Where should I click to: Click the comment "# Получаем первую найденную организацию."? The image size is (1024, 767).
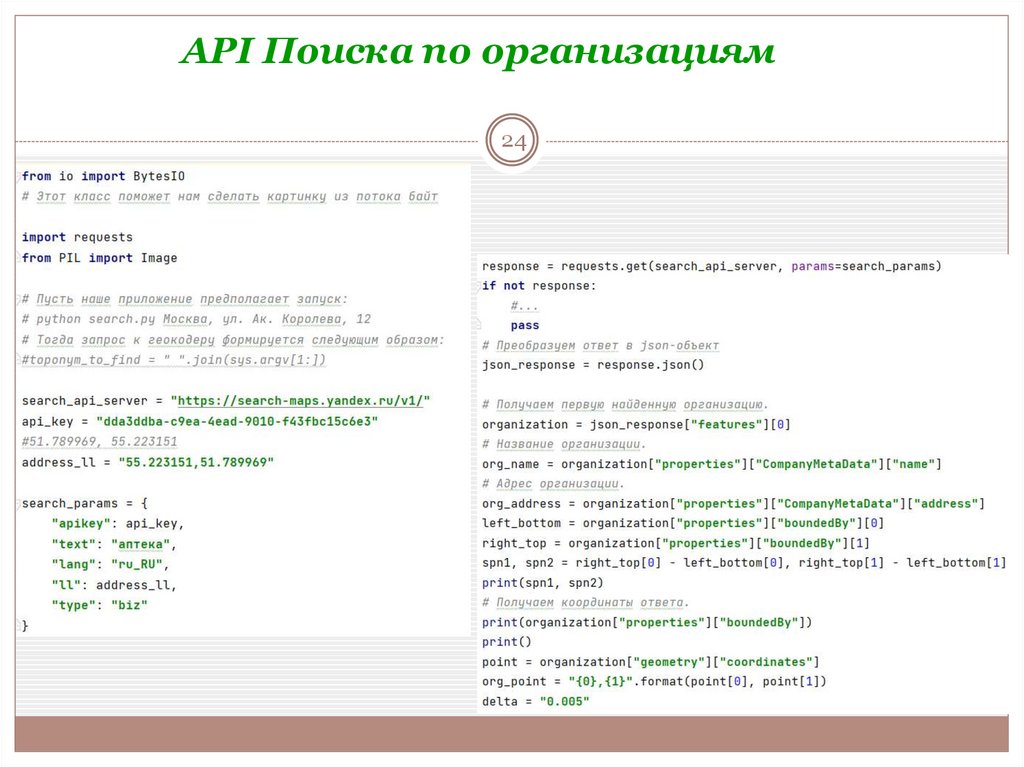626,404
